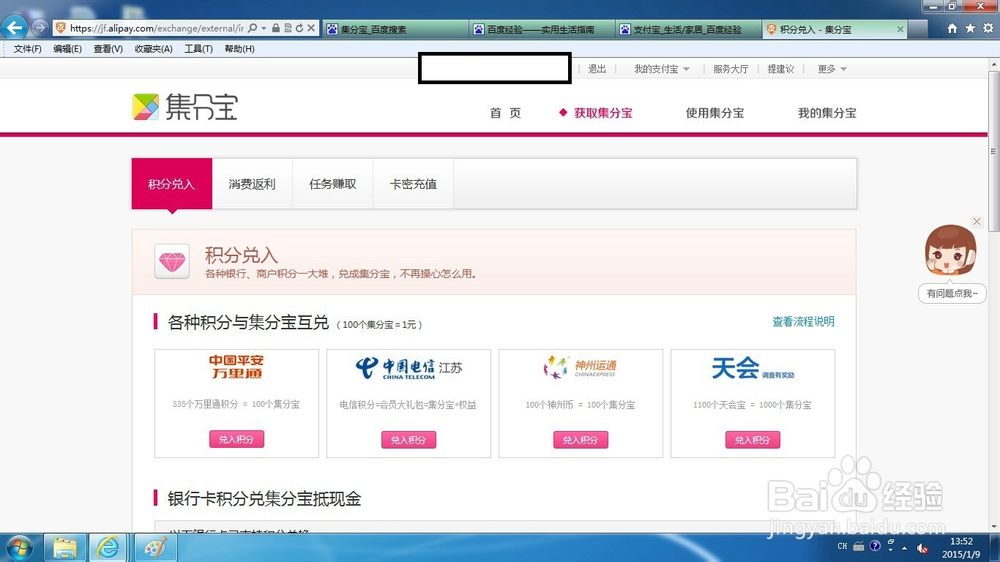Image resolution: width=1000 pixels, height=562 pixels.
Task: Click the search magnifier in address bar
Action: [x=253, y=28]
